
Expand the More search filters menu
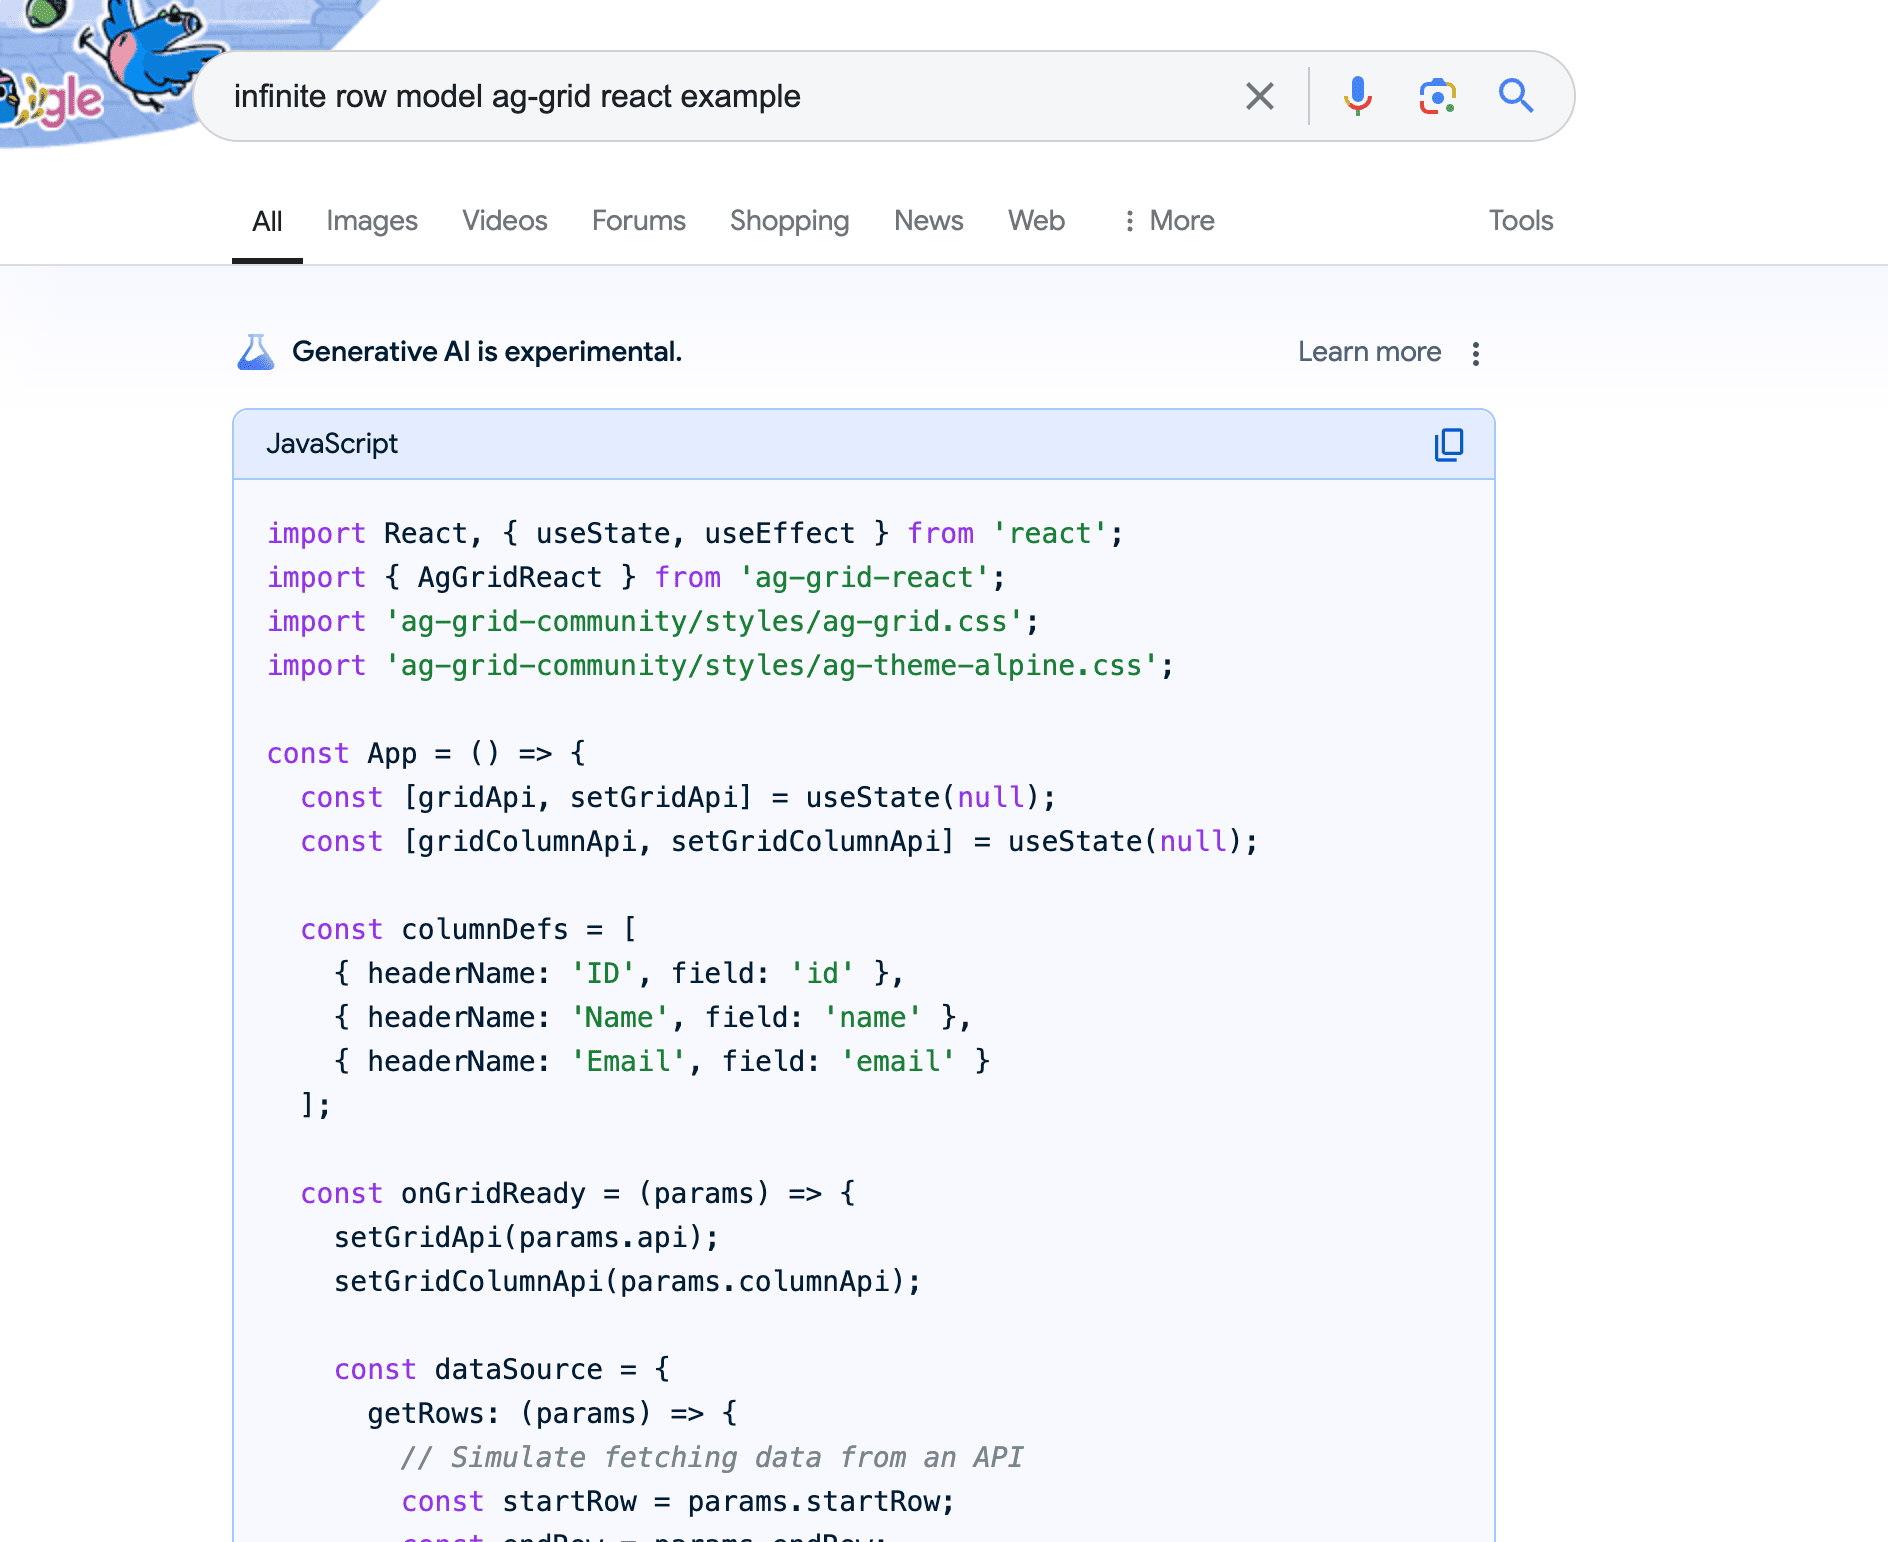click(x=1168, y=221)
